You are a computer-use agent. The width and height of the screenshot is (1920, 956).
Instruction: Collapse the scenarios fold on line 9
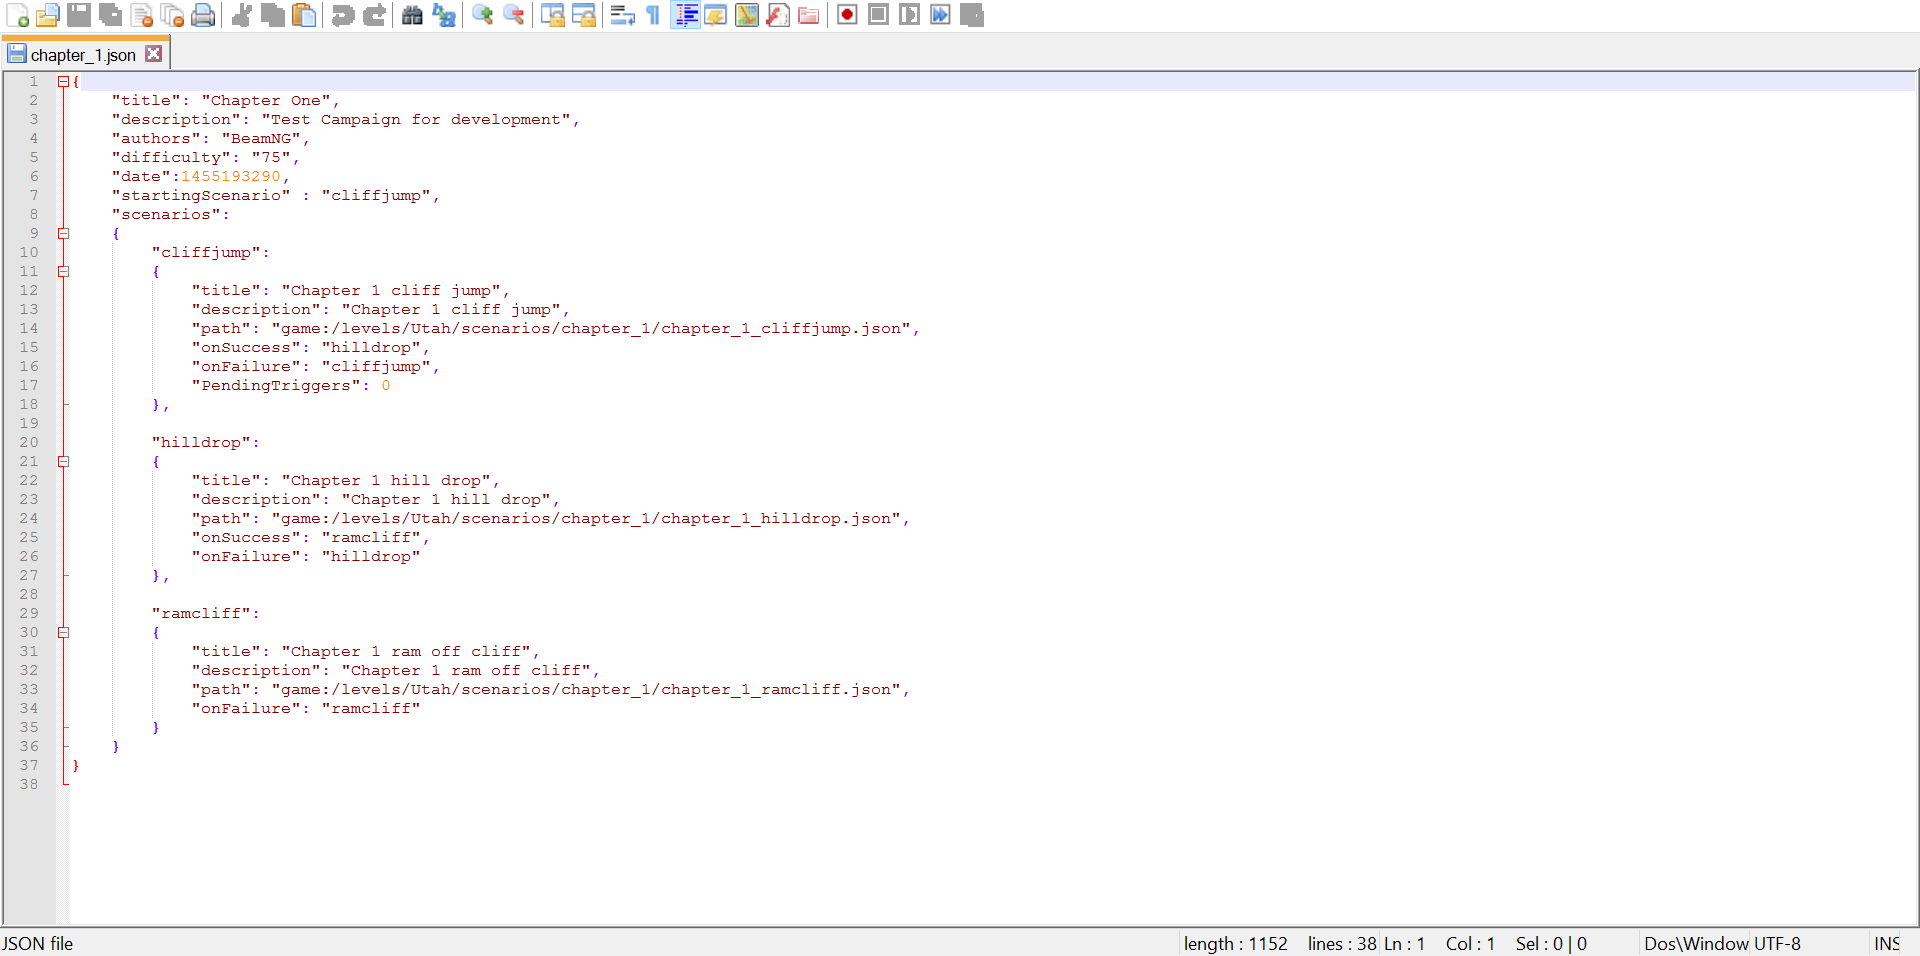63,233
